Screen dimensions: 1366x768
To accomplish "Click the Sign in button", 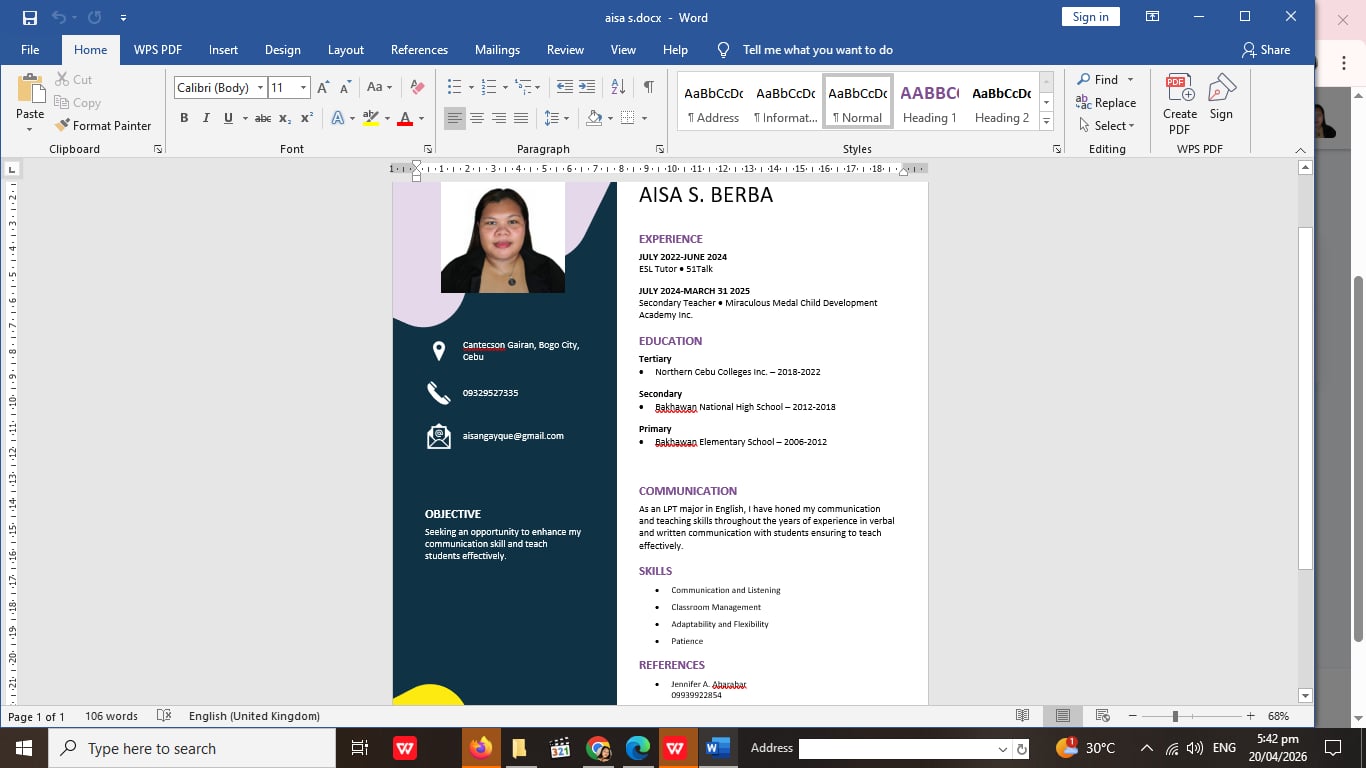I will point(1090,17).
